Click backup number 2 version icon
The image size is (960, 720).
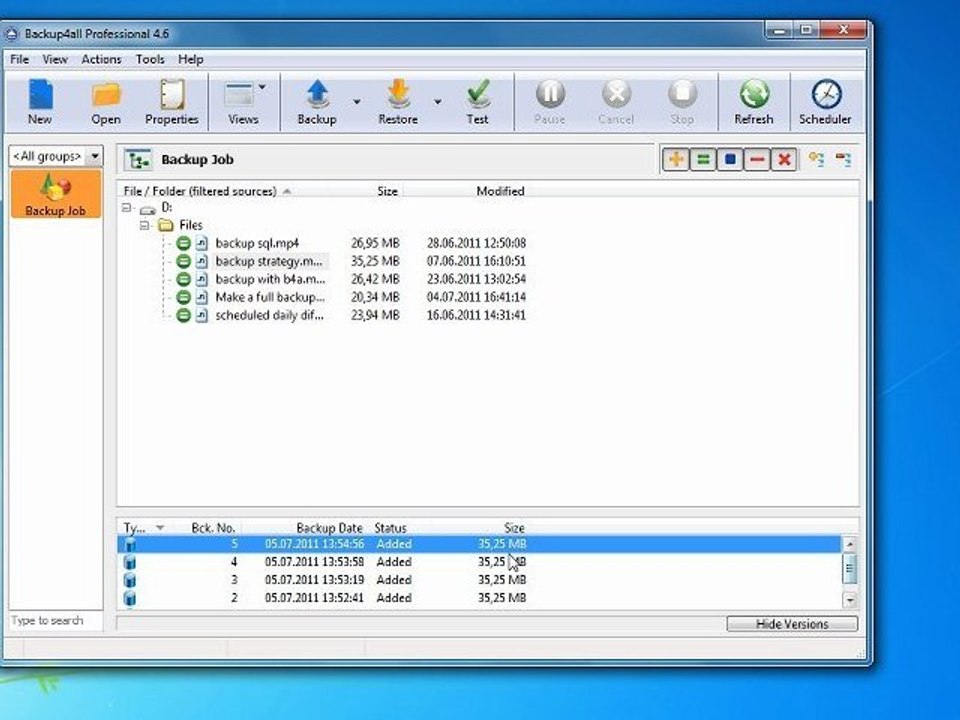130,598
